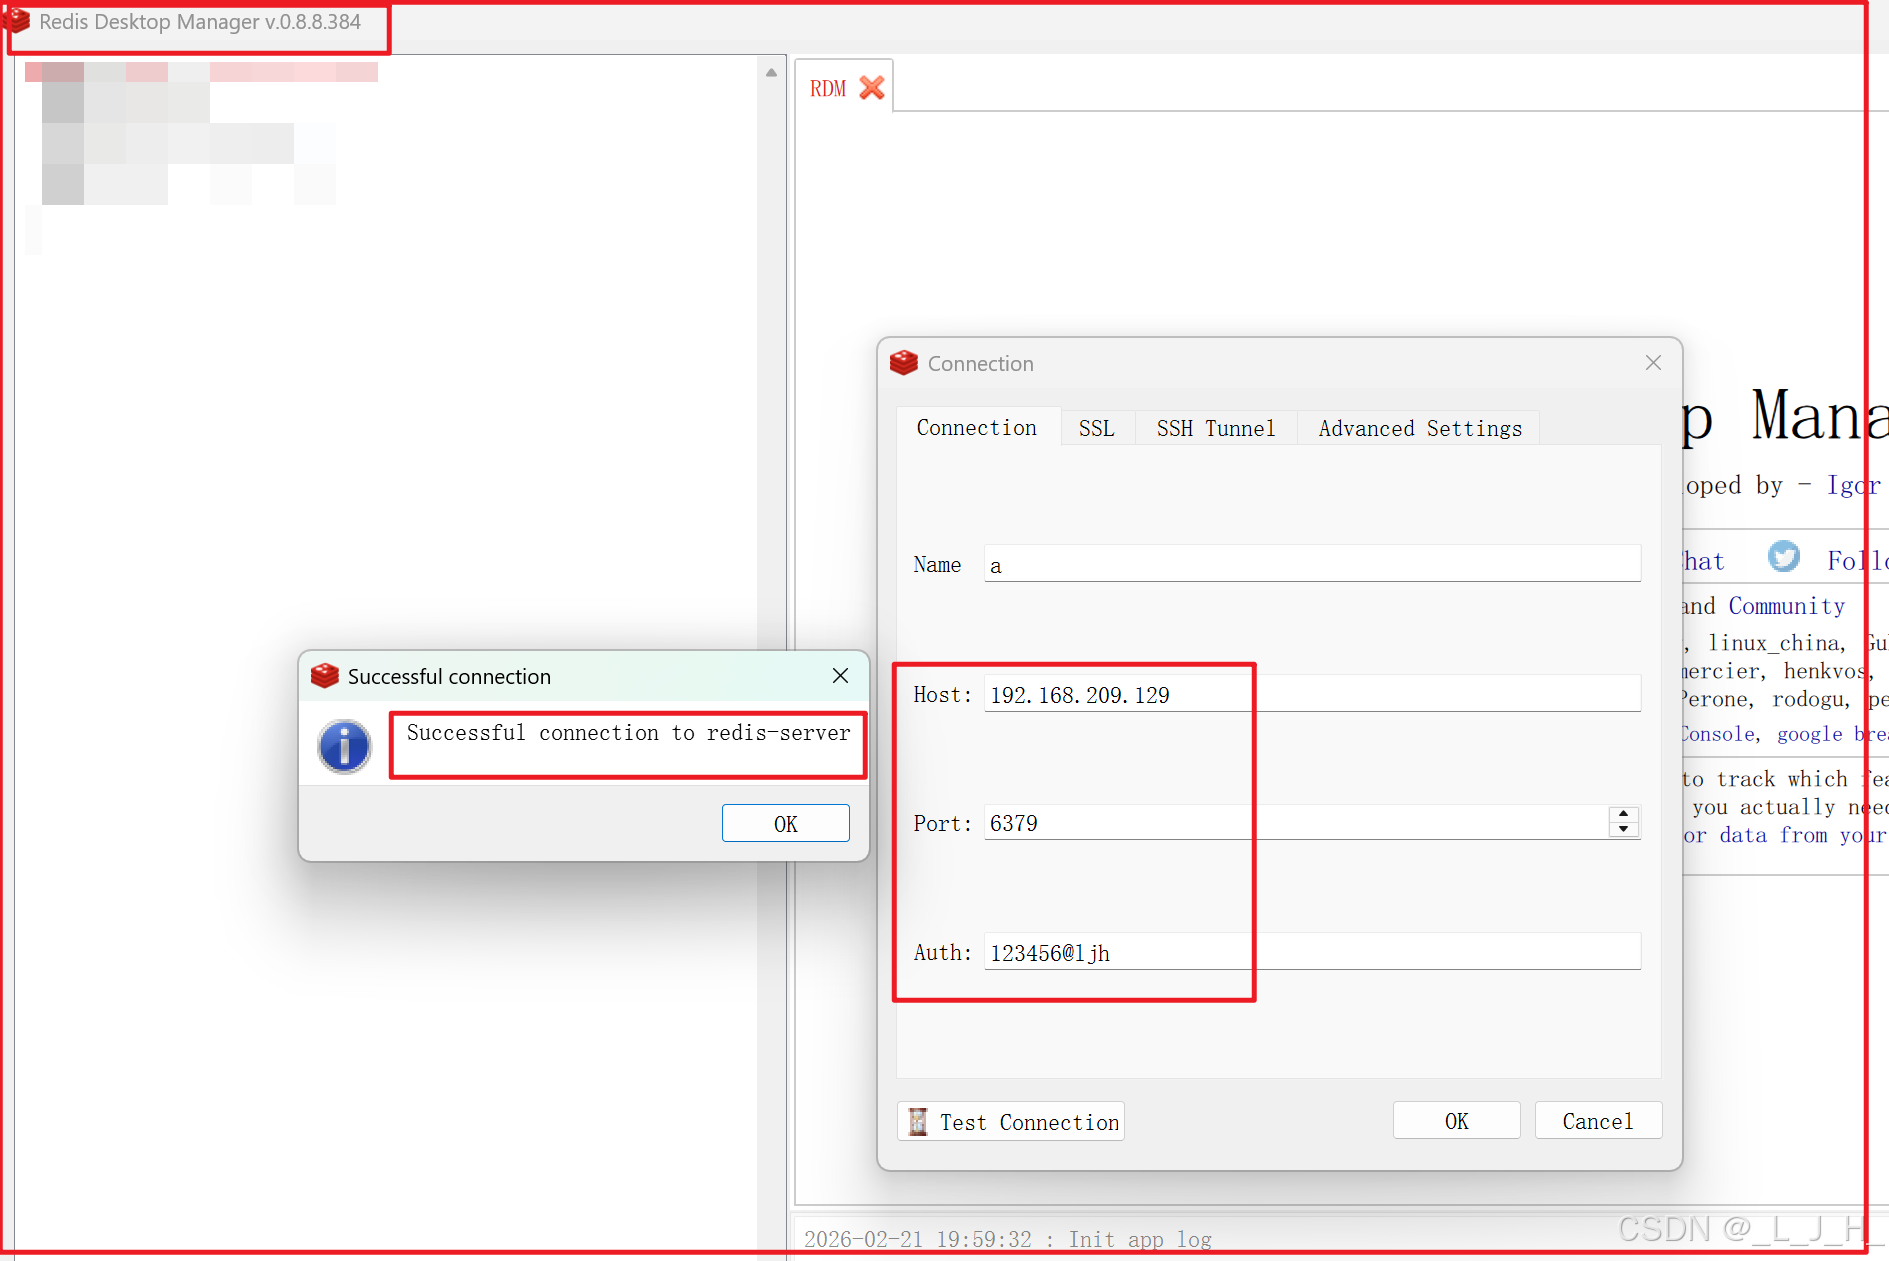Screen dimensions: 1889x1261
Task: Dismiss Successful connection popup with OK
Action: click(x=786, y=823)
